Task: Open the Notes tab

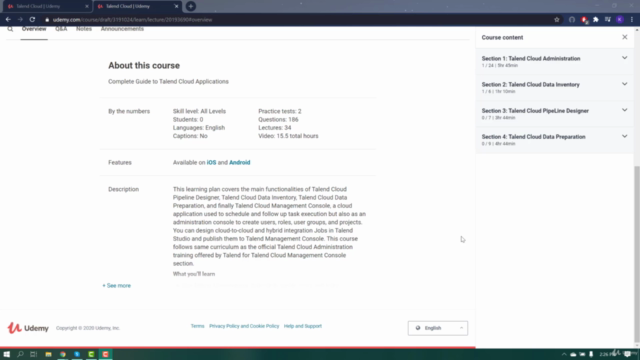Action: (x=84, y=29)
